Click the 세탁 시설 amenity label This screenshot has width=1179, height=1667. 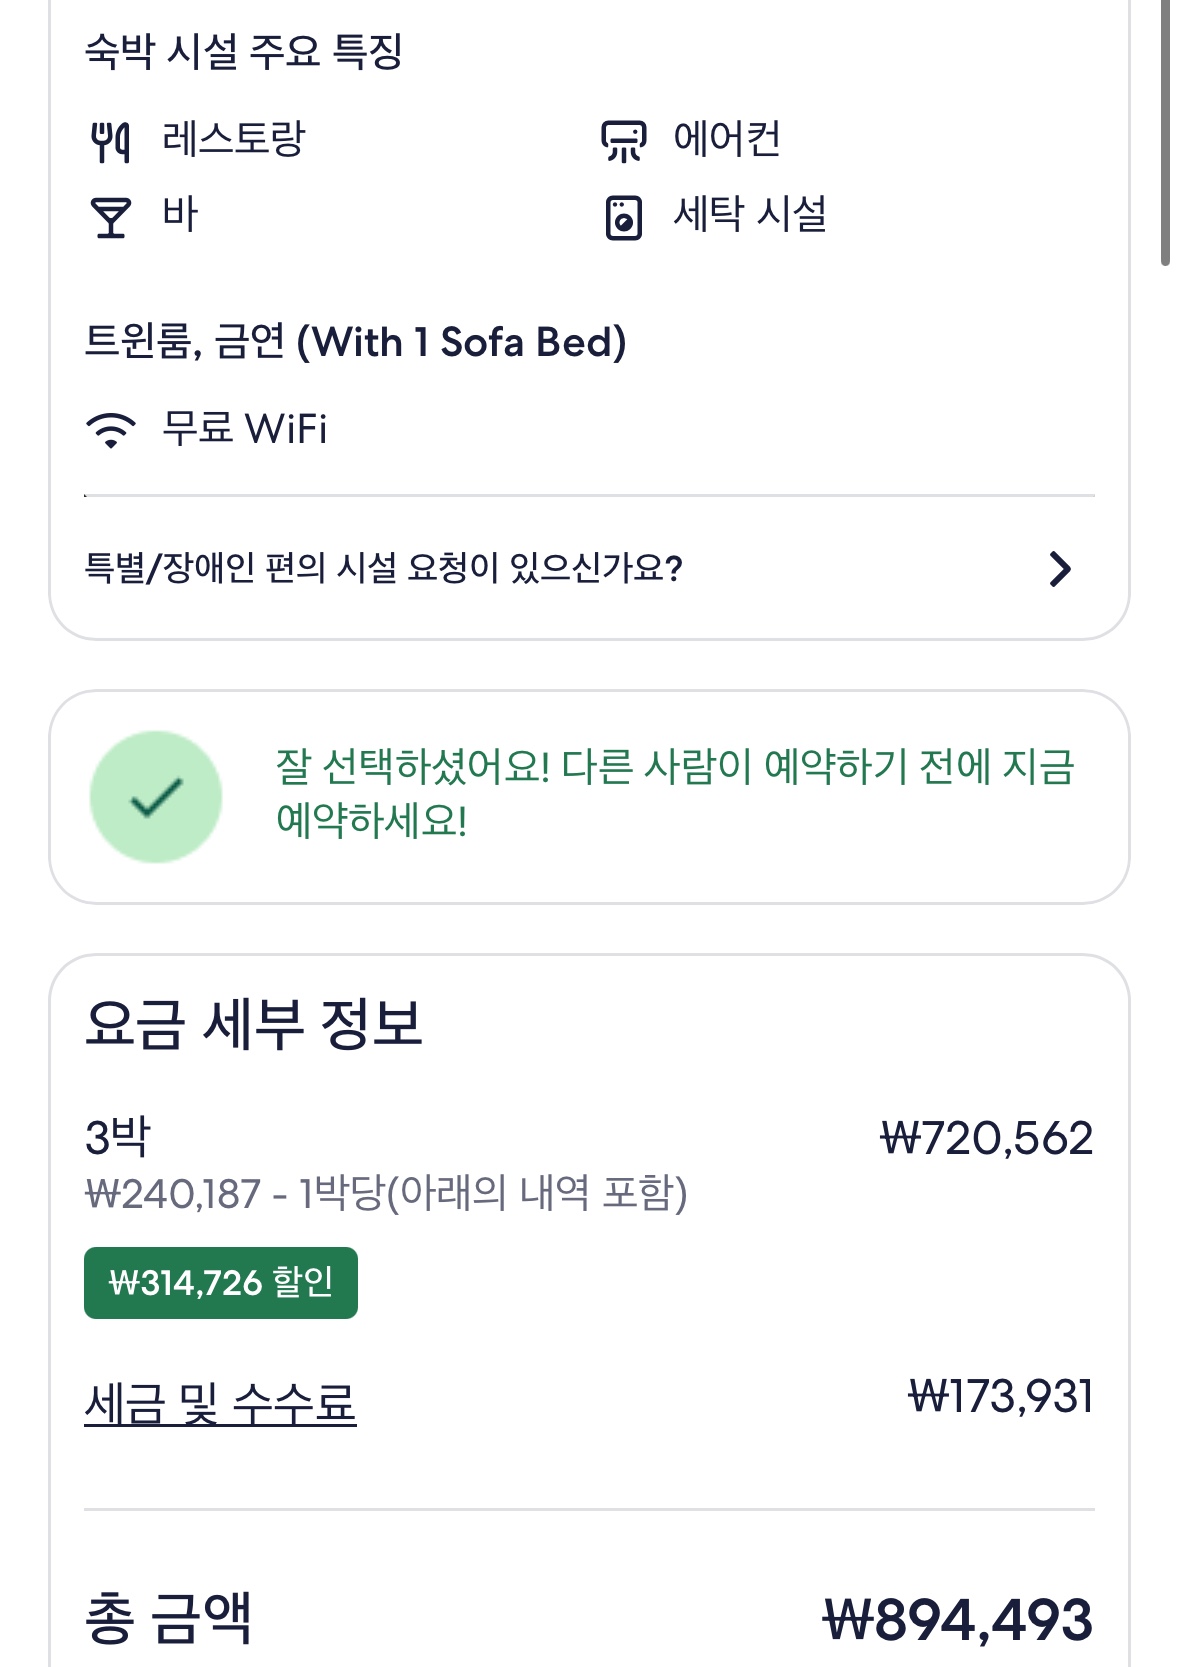click(750, 214)
